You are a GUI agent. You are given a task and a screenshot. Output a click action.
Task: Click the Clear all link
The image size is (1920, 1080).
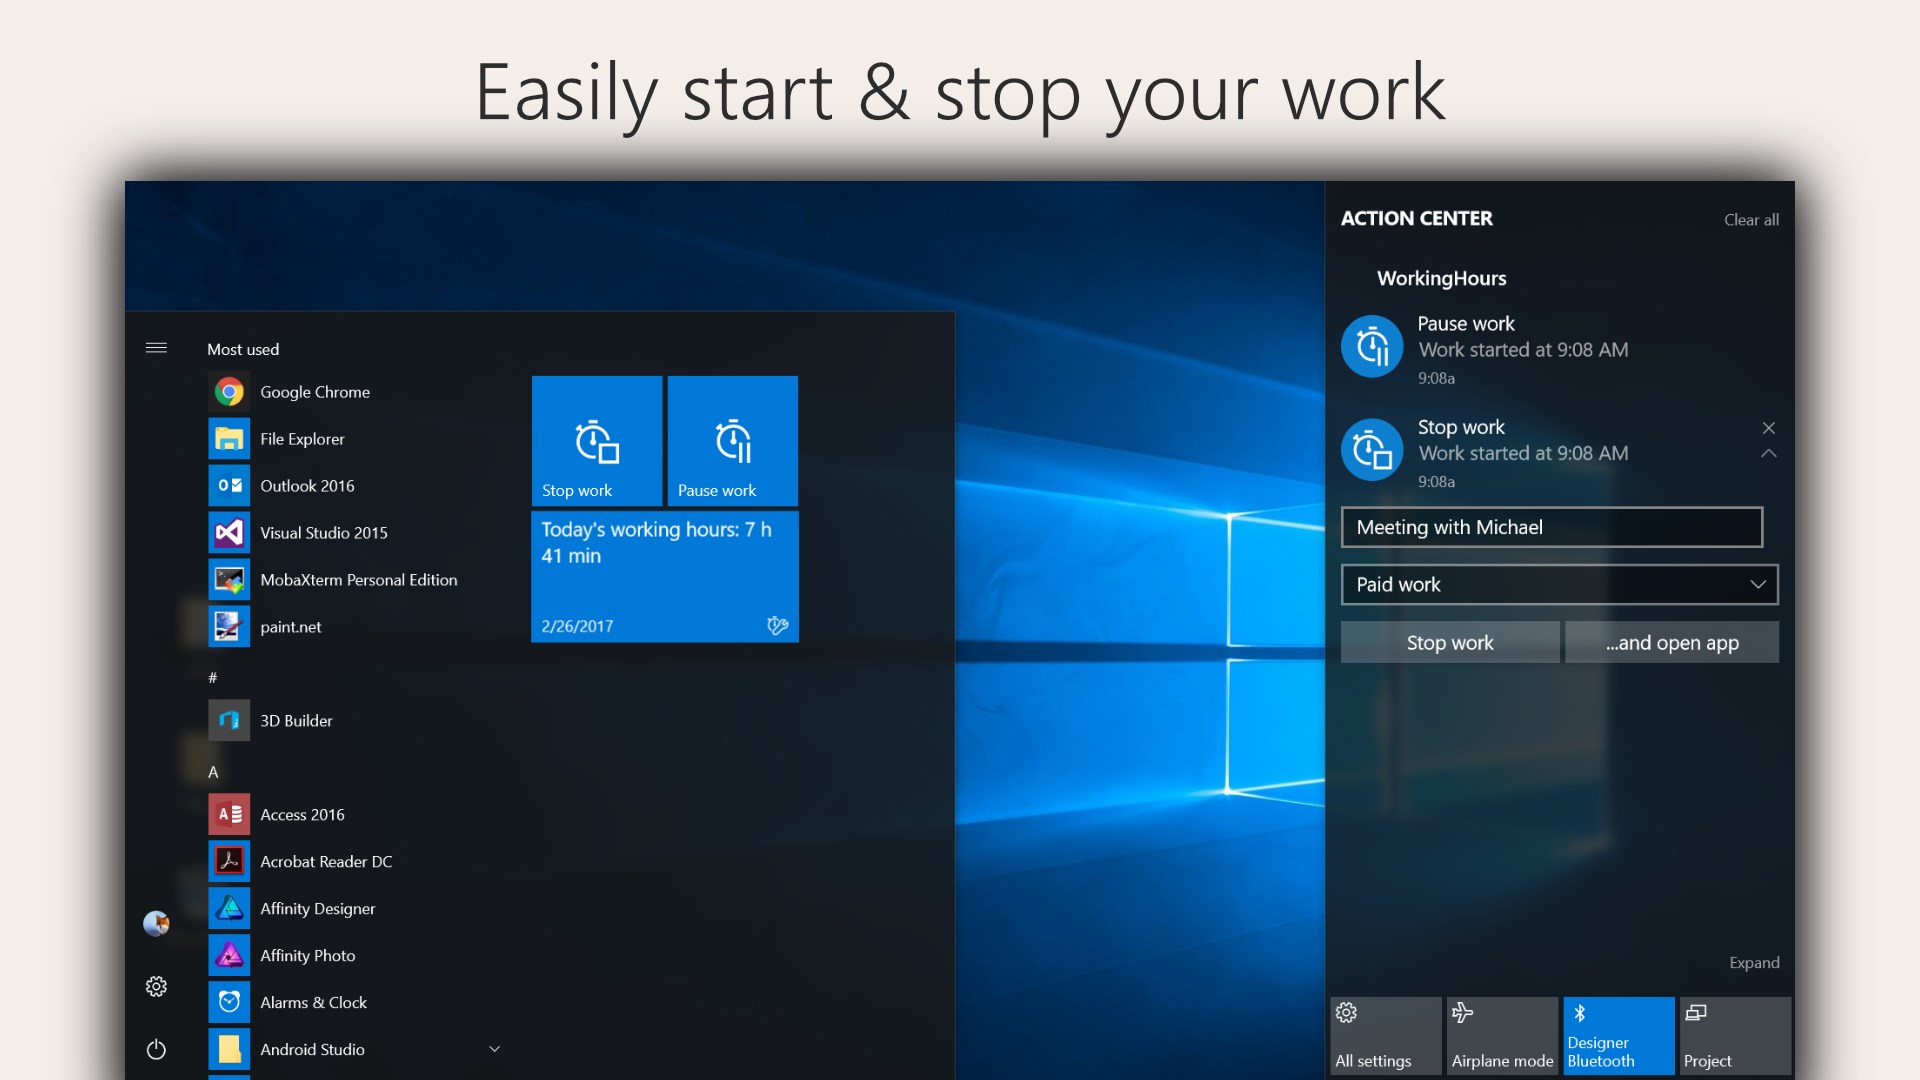[1751, 219]
